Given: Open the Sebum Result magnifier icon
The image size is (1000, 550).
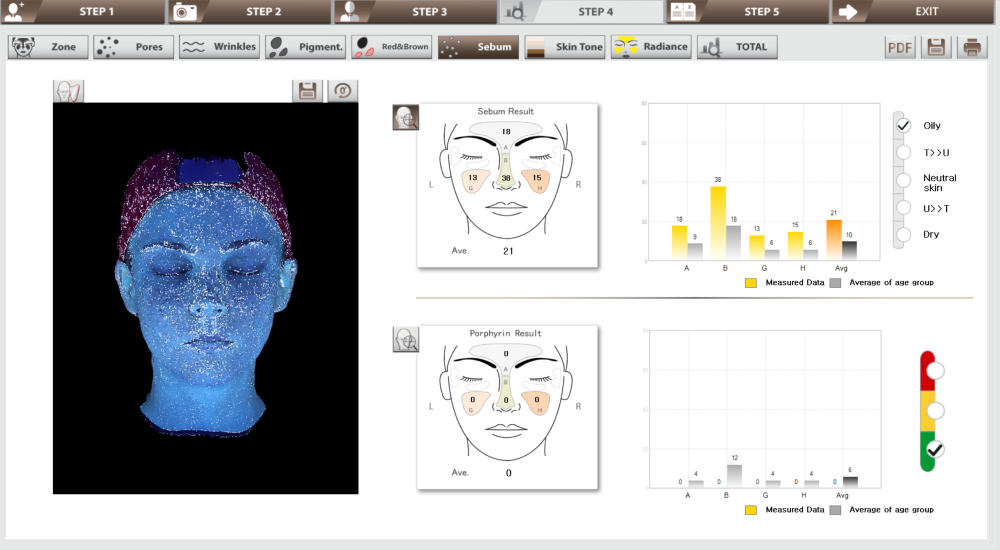Looking at the screenshot, I should click(x=406, y=117).
